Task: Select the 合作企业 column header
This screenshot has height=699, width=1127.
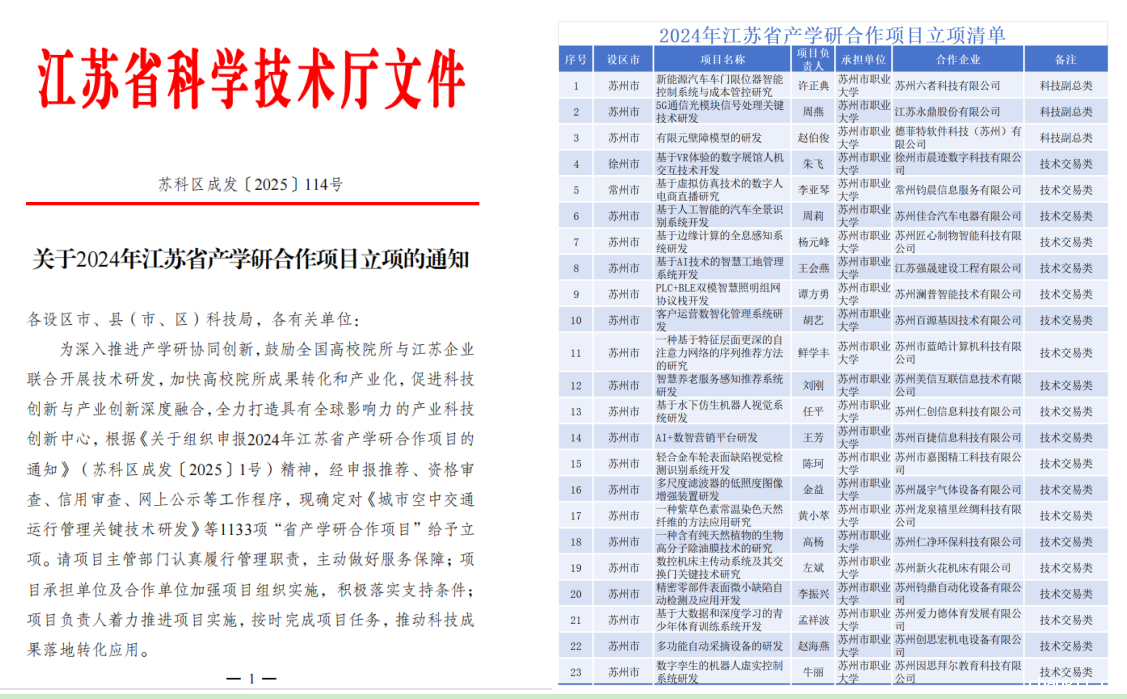Action: pyautogui.click(x=957, y=59)
